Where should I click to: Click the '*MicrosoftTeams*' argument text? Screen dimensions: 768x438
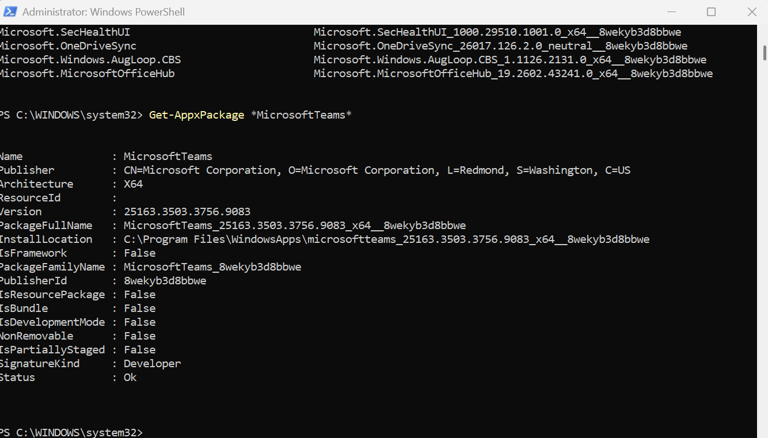[301, 115]
